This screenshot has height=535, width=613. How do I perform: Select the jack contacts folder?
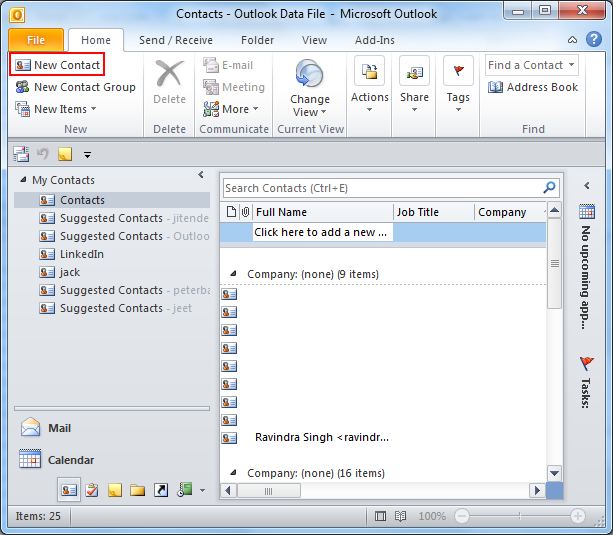pos(60,272)
